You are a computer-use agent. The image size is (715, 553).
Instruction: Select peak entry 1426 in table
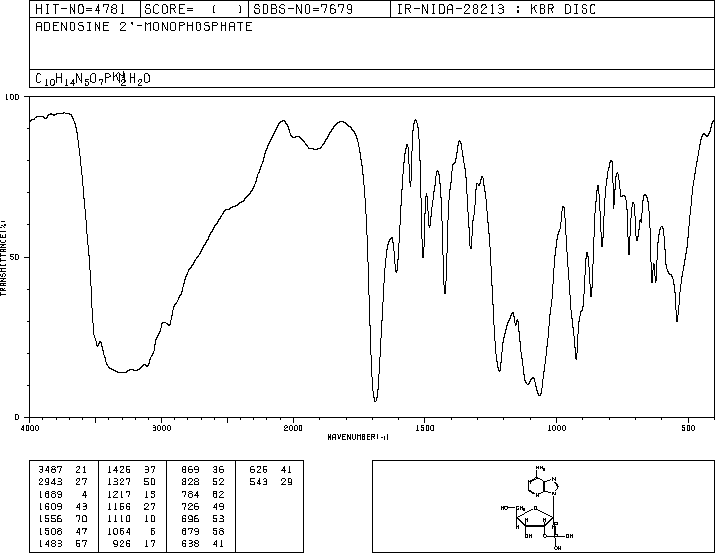pyautogui.click(x=132, y=469)
